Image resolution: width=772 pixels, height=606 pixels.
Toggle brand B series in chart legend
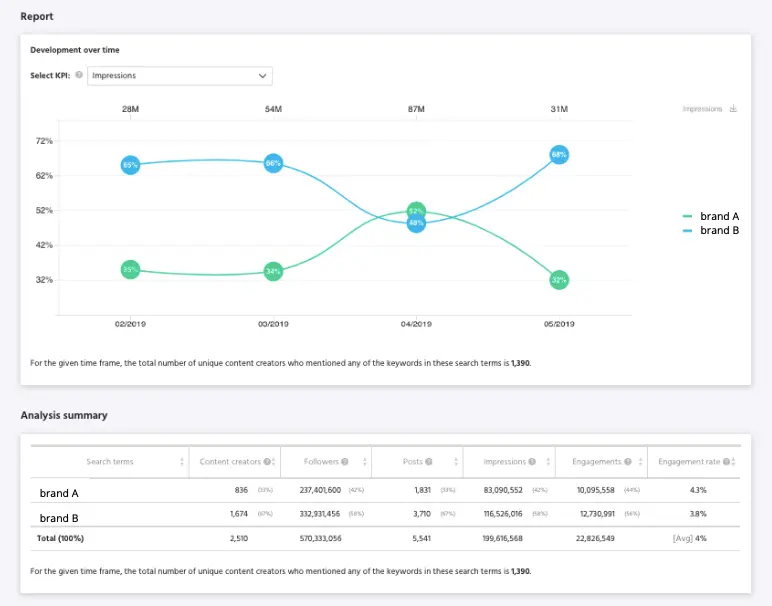click(x=710, y=230)
